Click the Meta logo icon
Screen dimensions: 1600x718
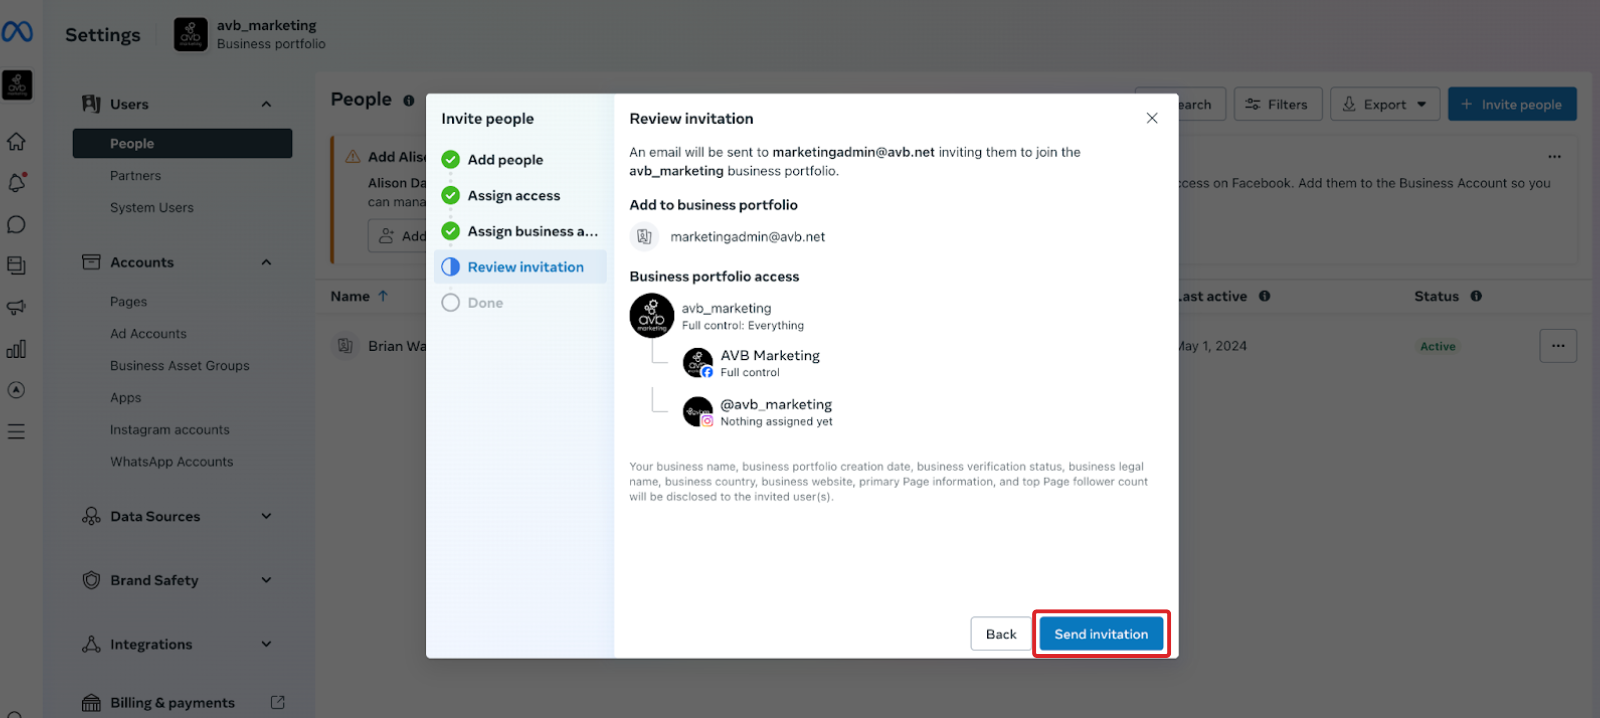17,33
